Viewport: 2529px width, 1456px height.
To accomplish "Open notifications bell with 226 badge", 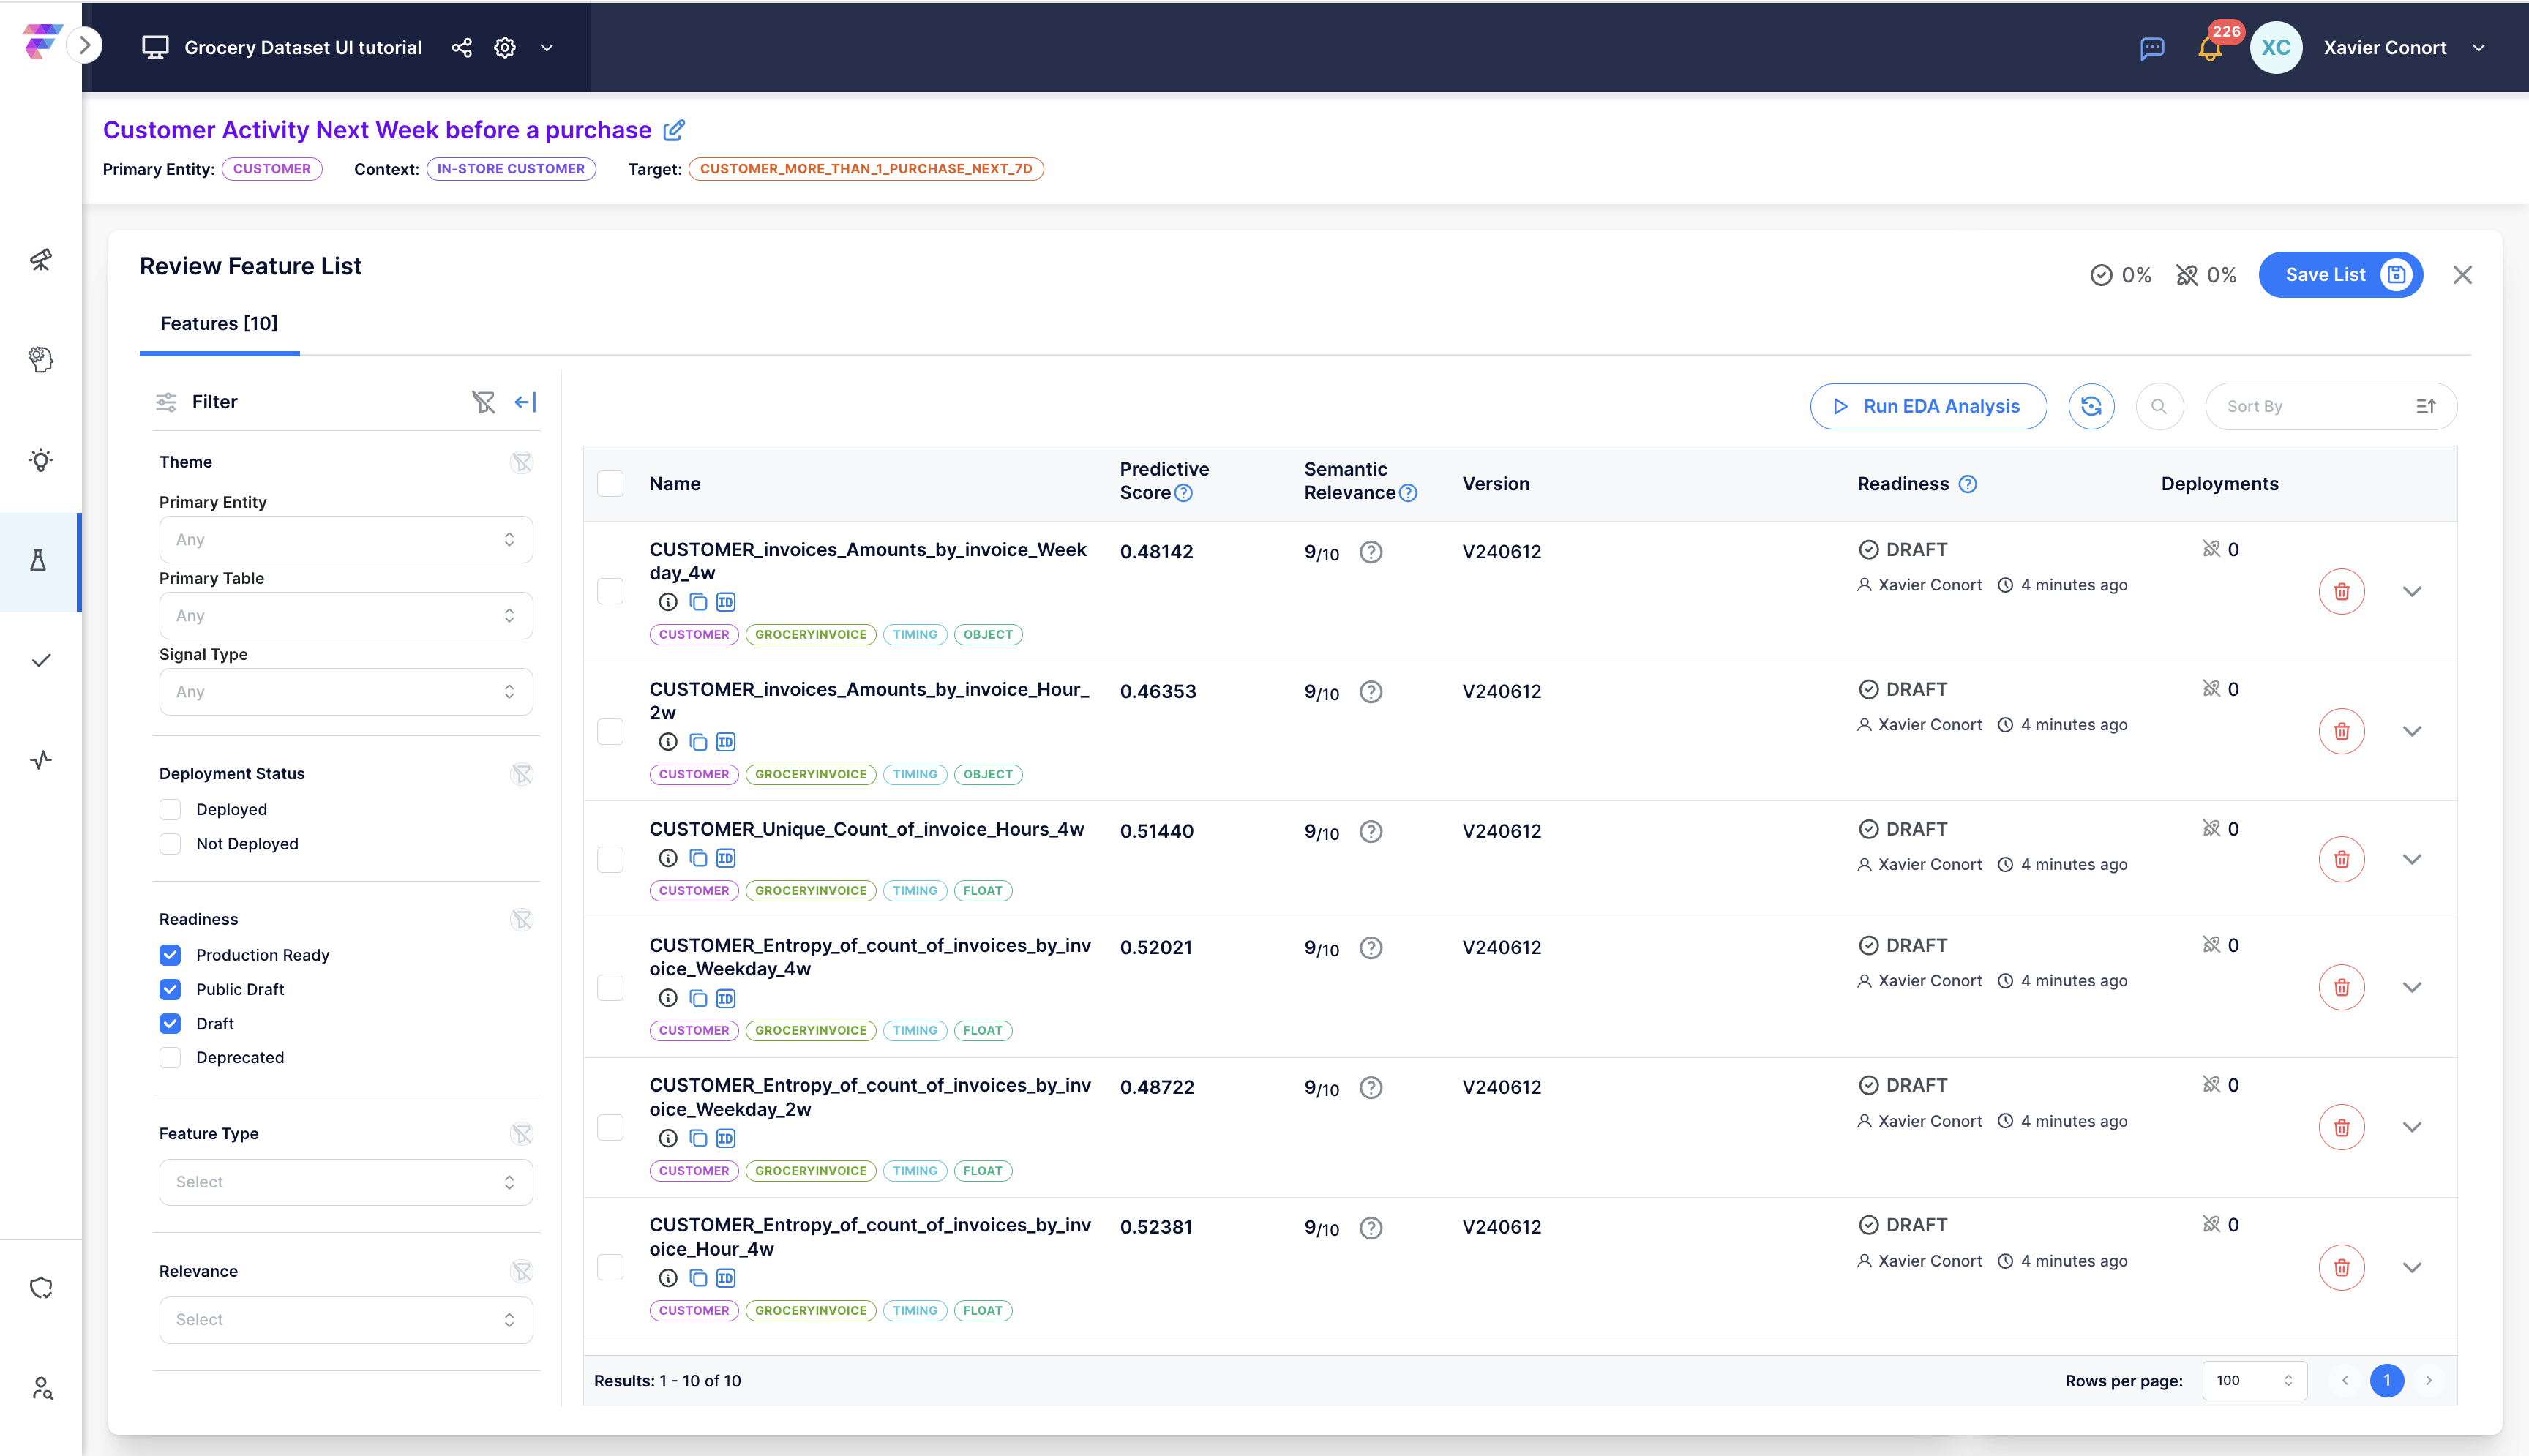I will [2210, 48].
